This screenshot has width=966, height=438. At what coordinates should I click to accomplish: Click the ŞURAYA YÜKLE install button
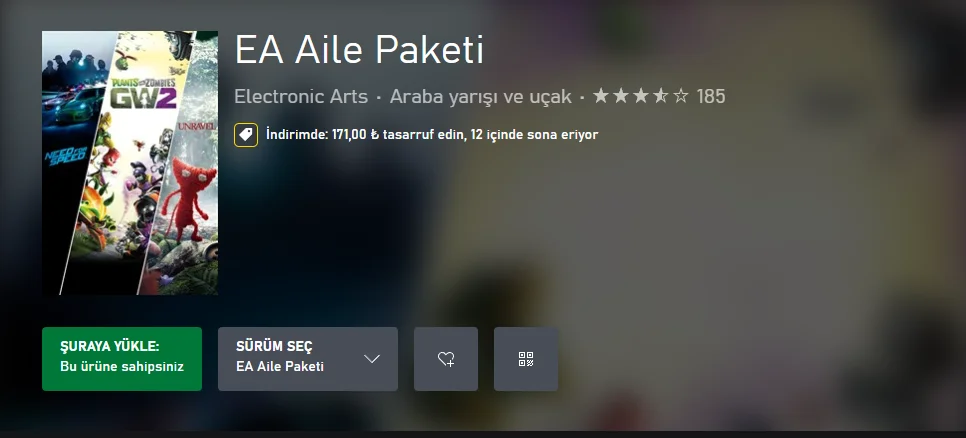click(x=121, y=359)
